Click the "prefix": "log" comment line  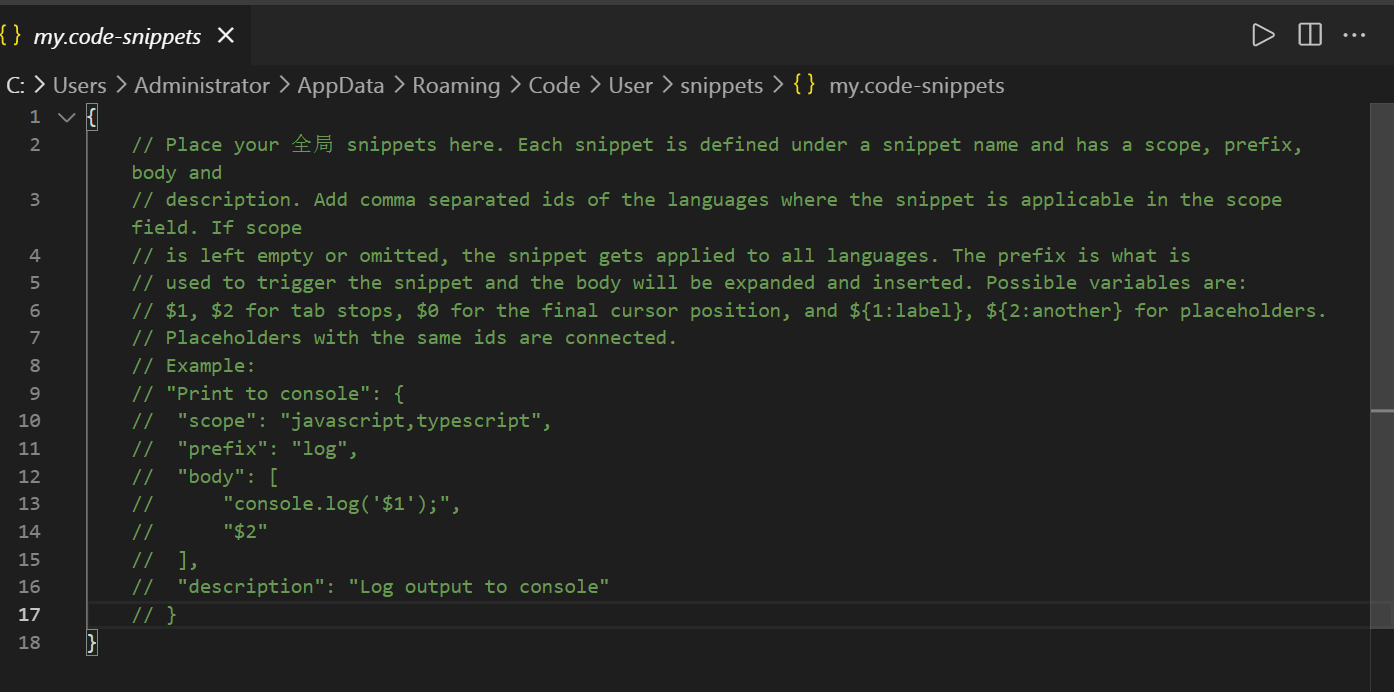pyautogui.click(x=267, y=448)
